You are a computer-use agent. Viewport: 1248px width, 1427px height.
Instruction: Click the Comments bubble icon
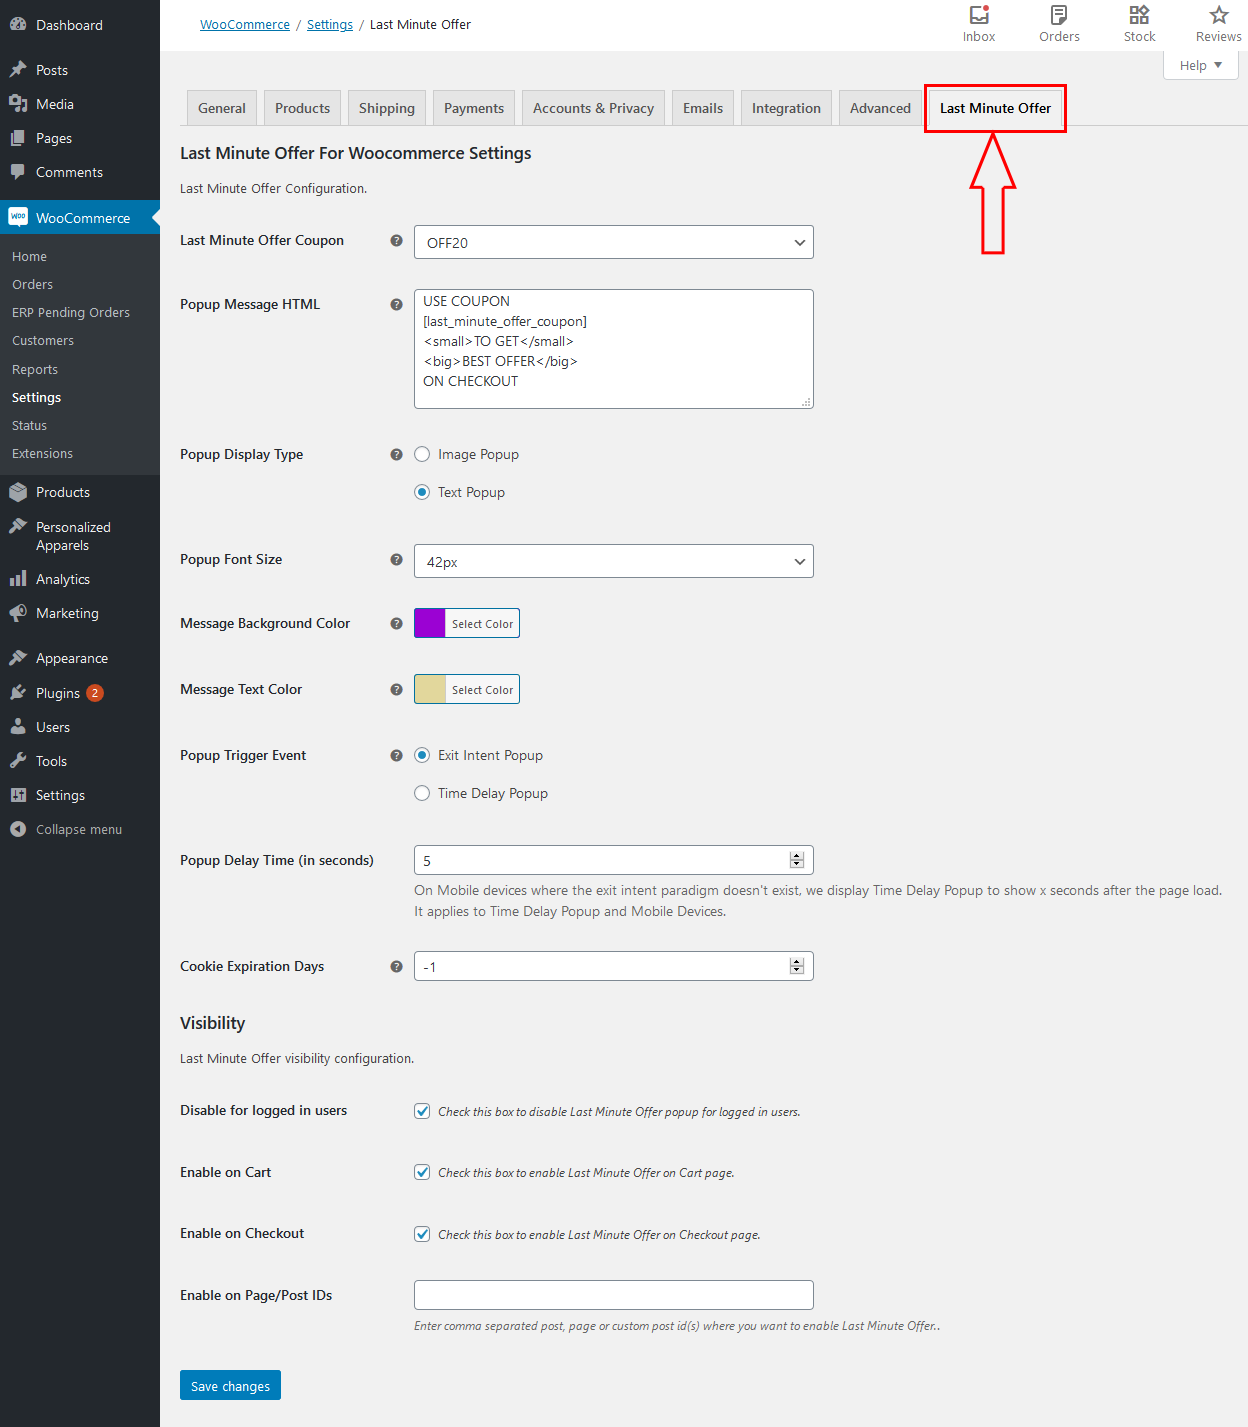tap(18, 172)
